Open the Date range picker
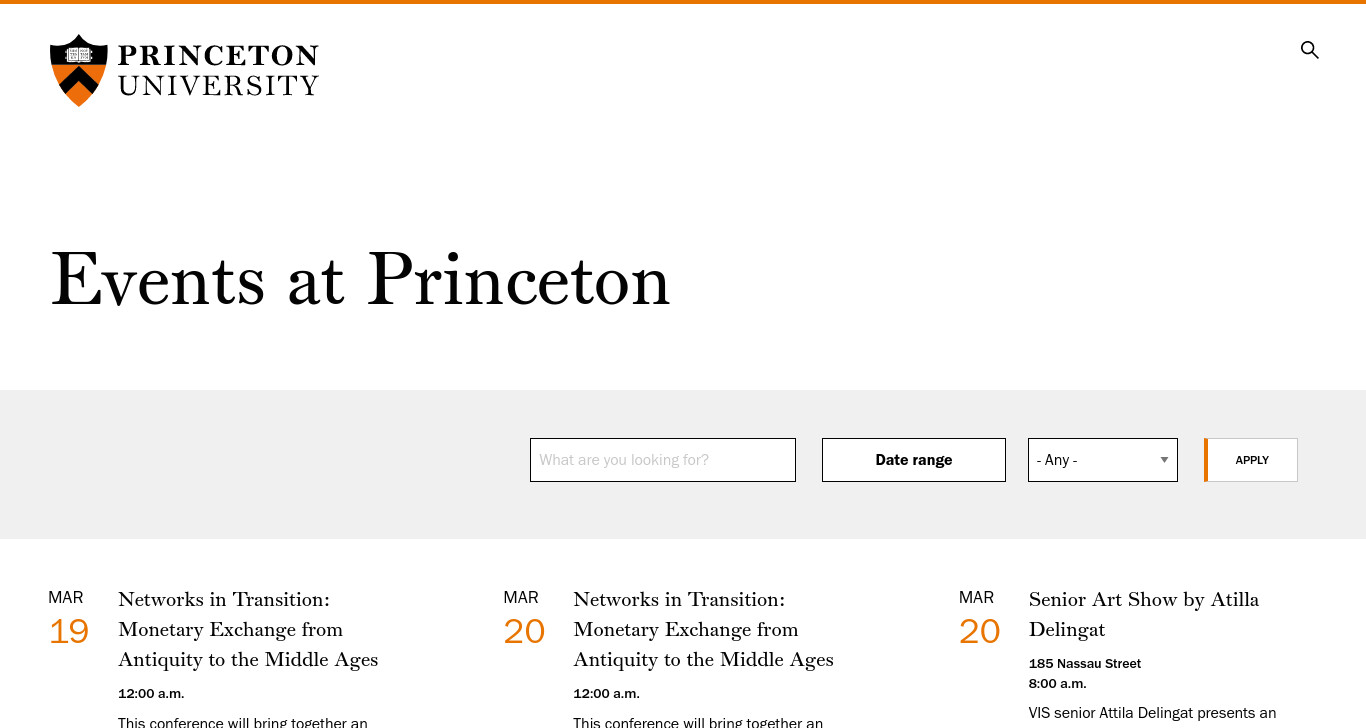 914,460
